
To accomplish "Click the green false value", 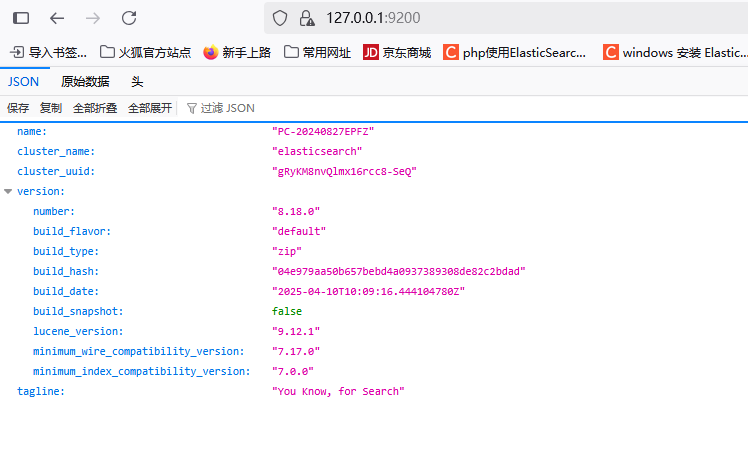I will 287,311.
